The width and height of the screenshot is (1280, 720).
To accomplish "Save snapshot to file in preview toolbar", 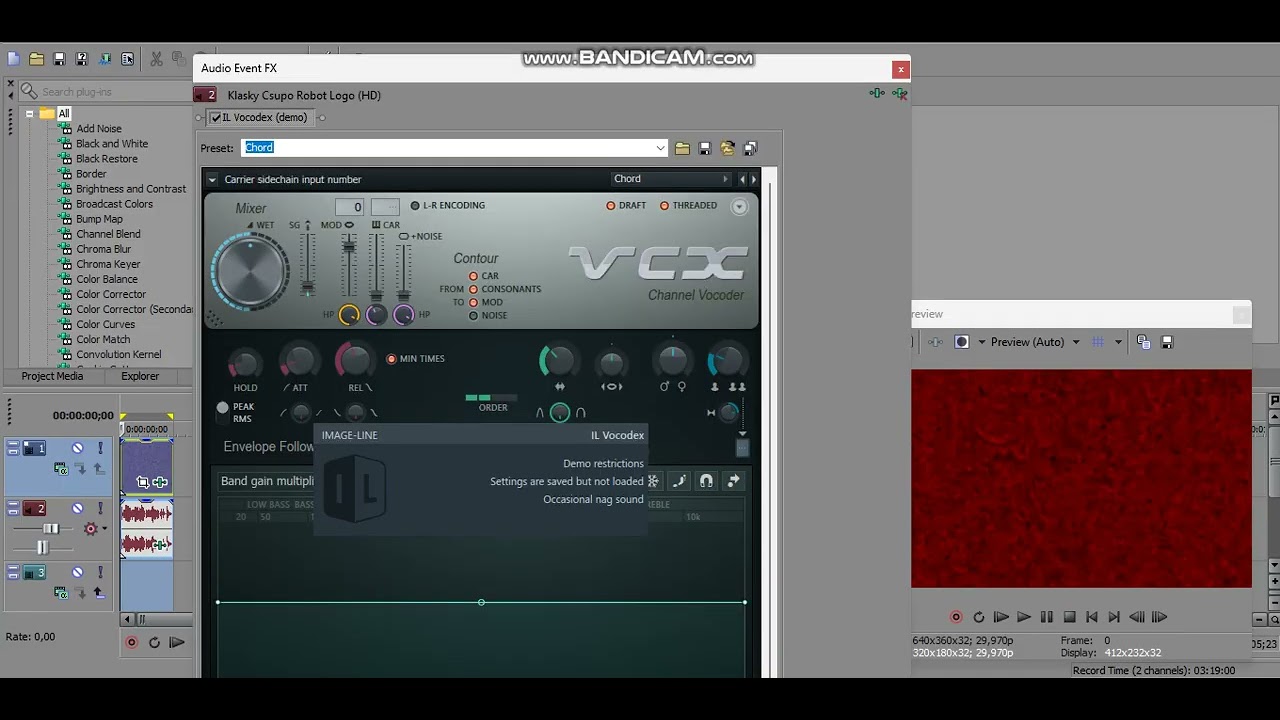I will pos(1166,342).
